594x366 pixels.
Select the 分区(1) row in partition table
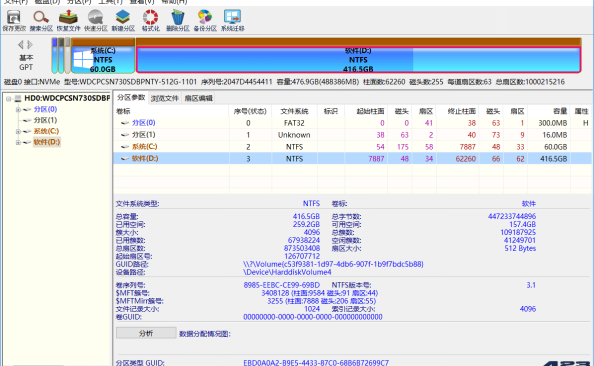tap(352, 135)
